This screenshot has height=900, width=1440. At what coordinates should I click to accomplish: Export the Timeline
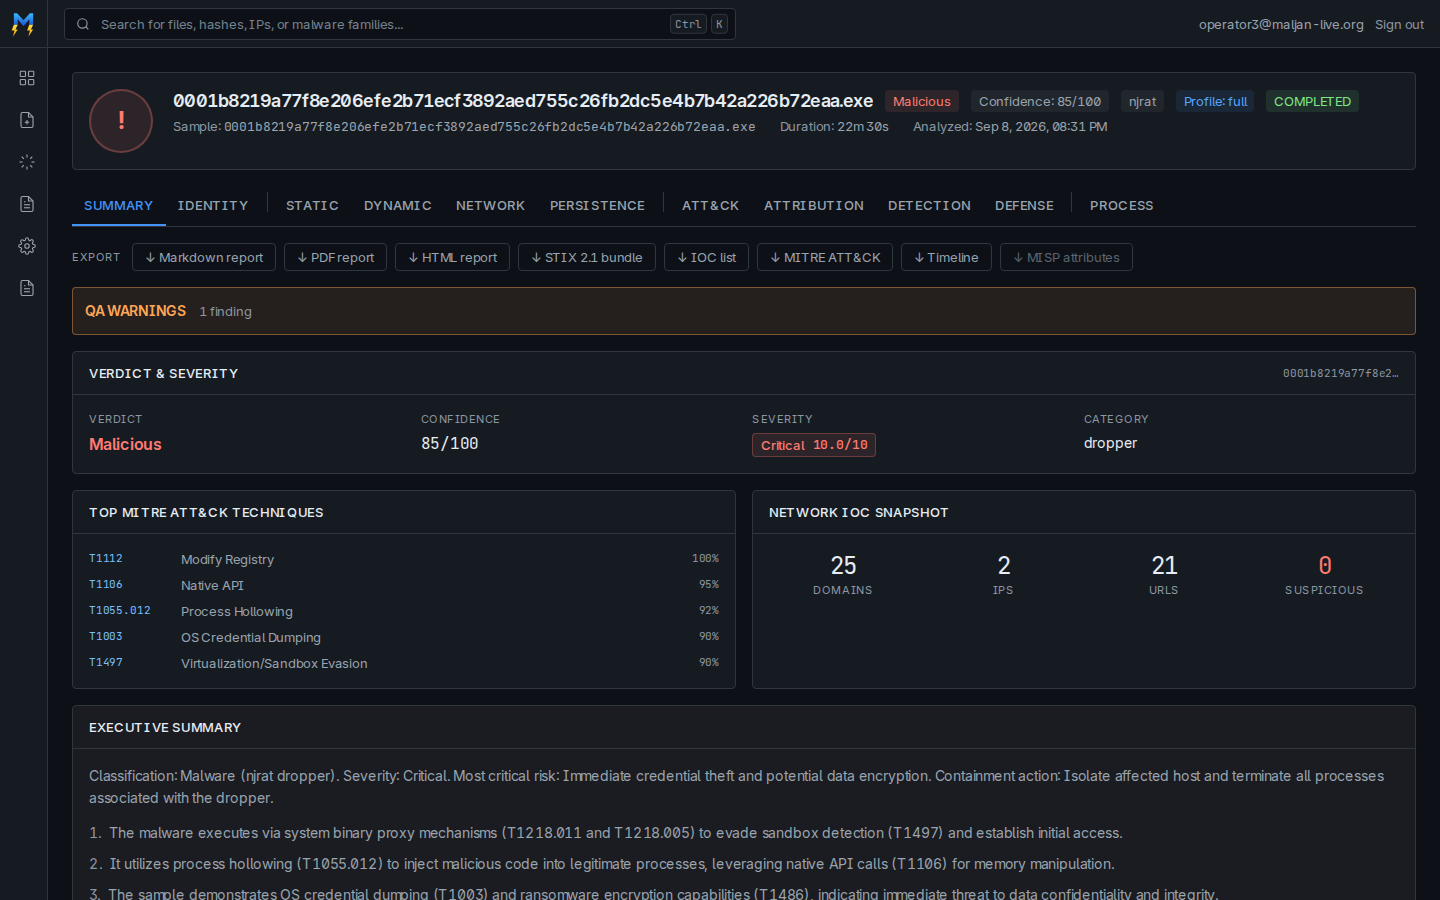pyautogui.click(x=946, y=257)
